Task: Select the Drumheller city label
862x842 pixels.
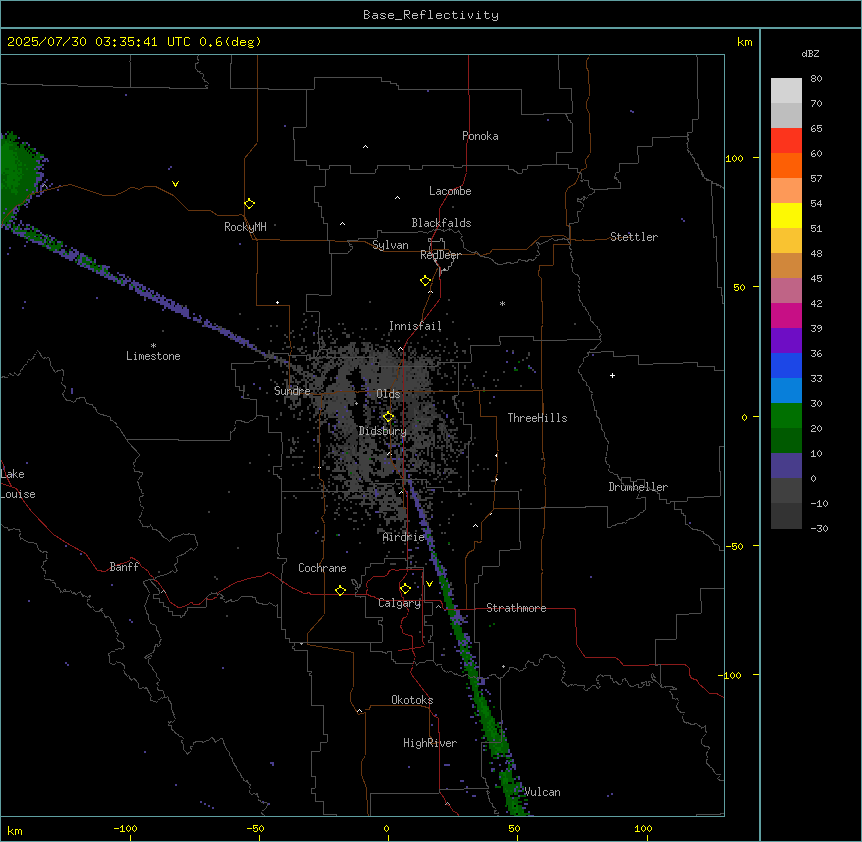Action: point(638,487)
